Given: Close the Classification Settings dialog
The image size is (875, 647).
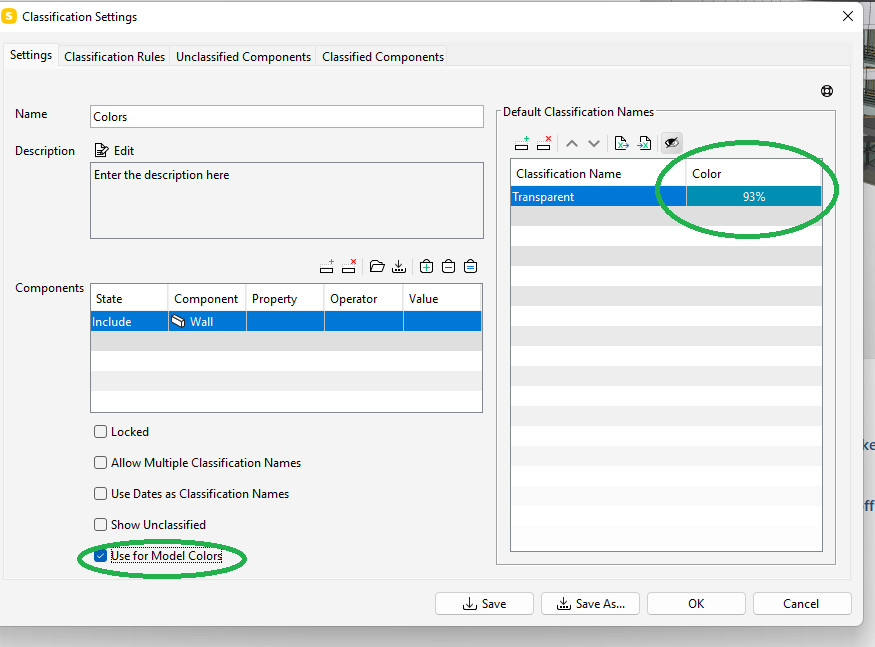Looking at the screenshot, I should (848, 16).
